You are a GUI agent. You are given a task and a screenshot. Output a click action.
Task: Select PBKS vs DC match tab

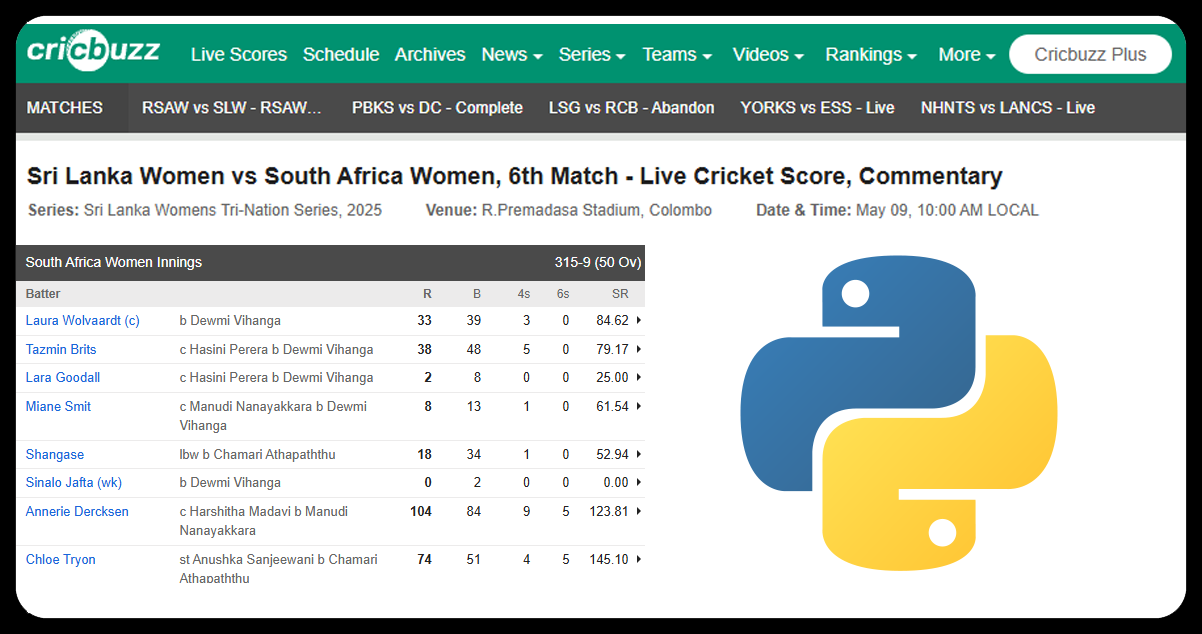pos(437,108)
